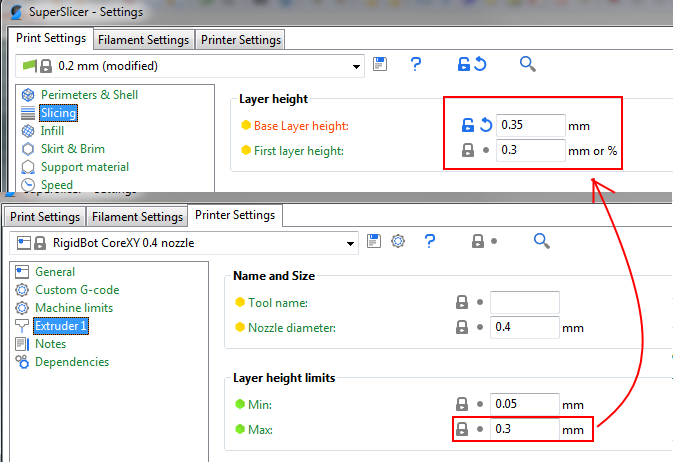This screenshot has height=462, width=673.
Task: Click the Nozzle diameter label
Action: [x=292, y=328]
